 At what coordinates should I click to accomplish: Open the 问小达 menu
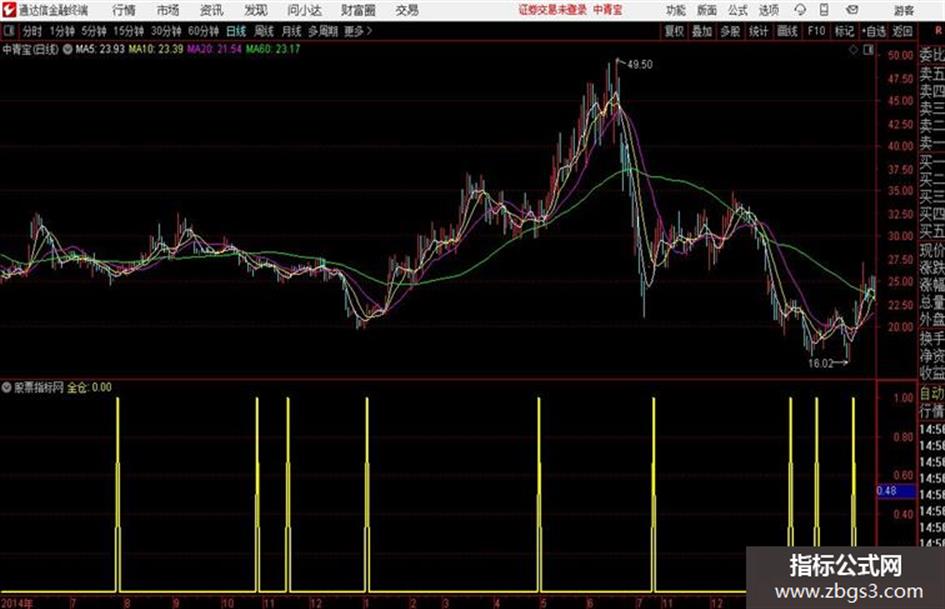304,10
